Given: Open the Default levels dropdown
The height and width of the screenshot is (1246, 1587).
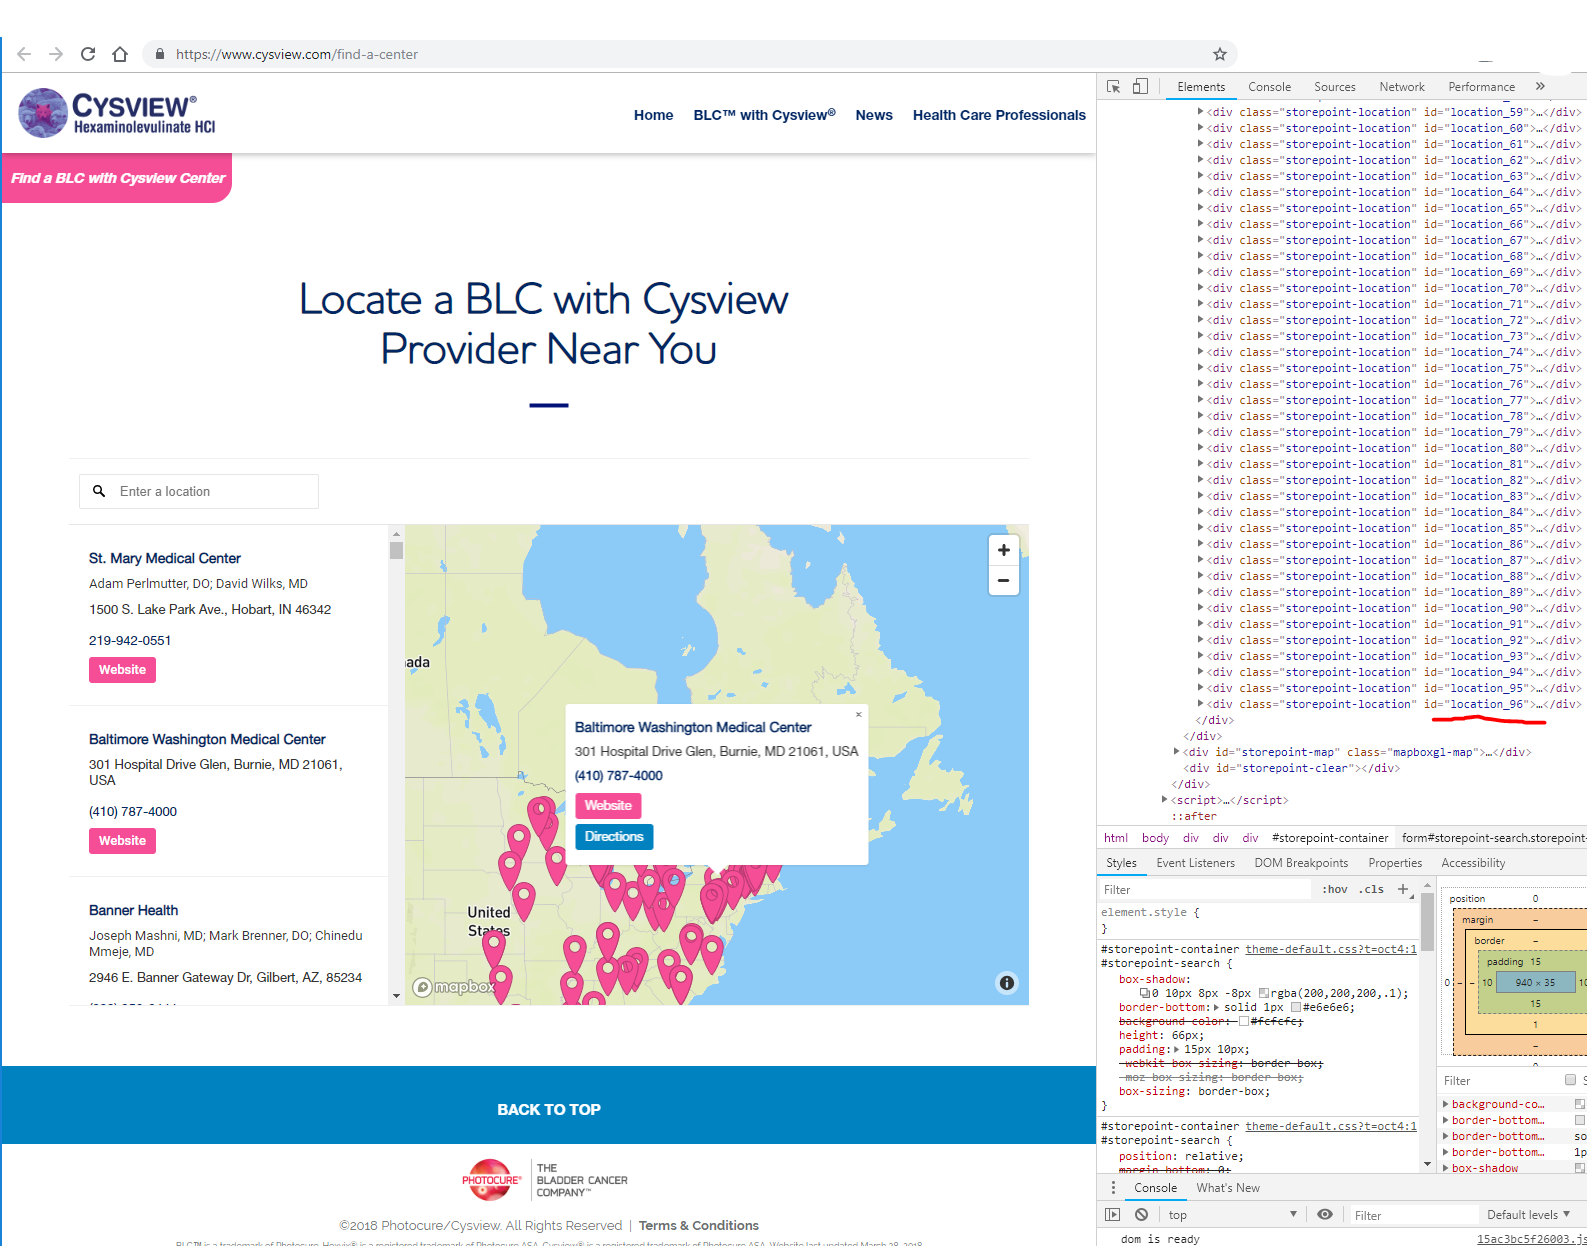Looking at the screenshot, I should click(1528, 1215).
